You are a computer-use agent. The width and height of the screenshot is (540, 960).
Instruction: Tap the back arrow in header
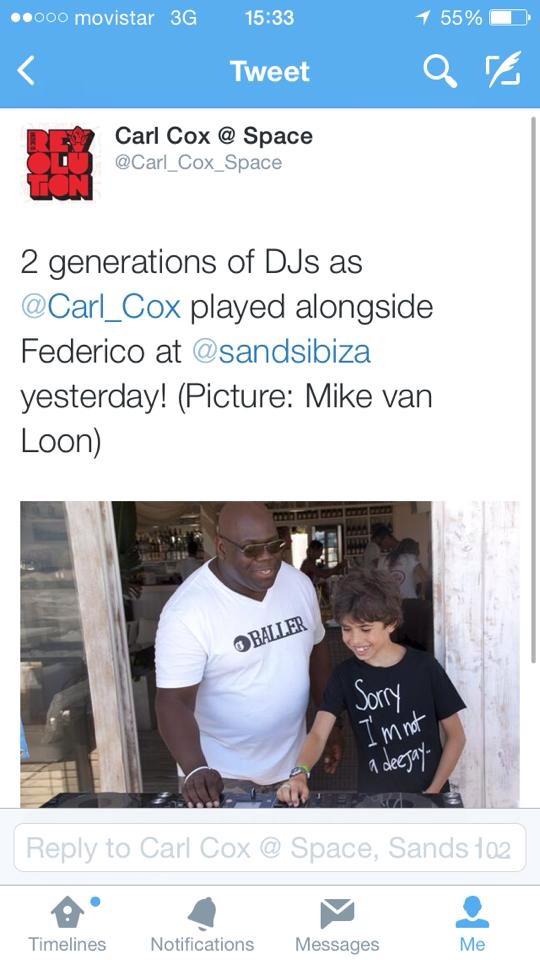click(x=26, y=71)
